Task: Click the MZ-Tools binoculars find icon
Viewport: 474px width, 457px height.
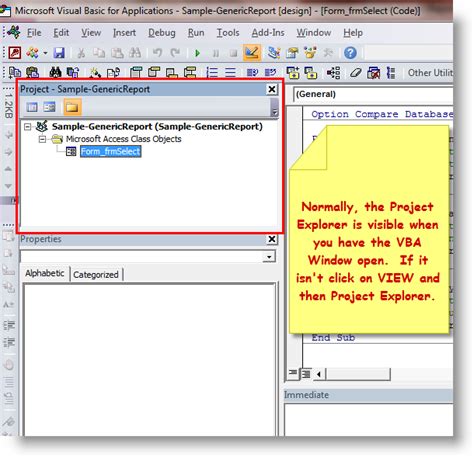Action: [x=55, y=72]
